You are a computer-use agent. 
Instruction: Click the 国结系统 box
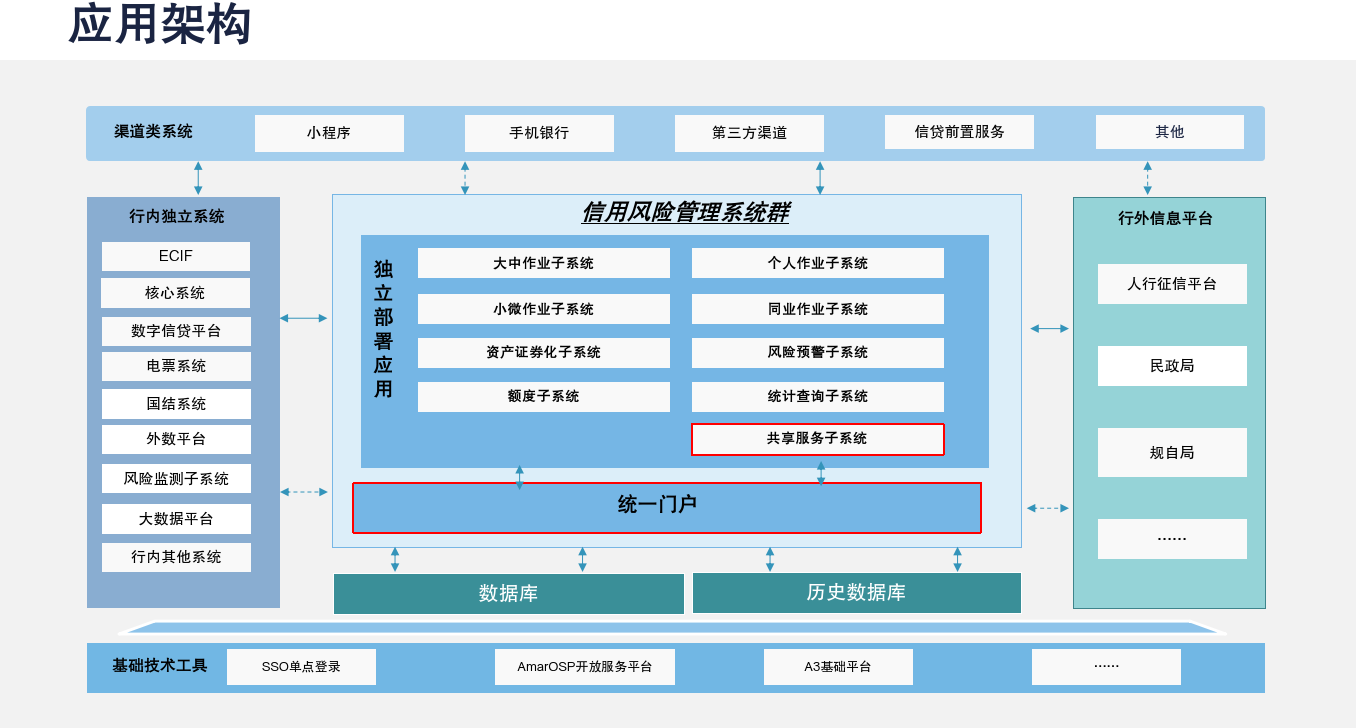coord(176,404)
